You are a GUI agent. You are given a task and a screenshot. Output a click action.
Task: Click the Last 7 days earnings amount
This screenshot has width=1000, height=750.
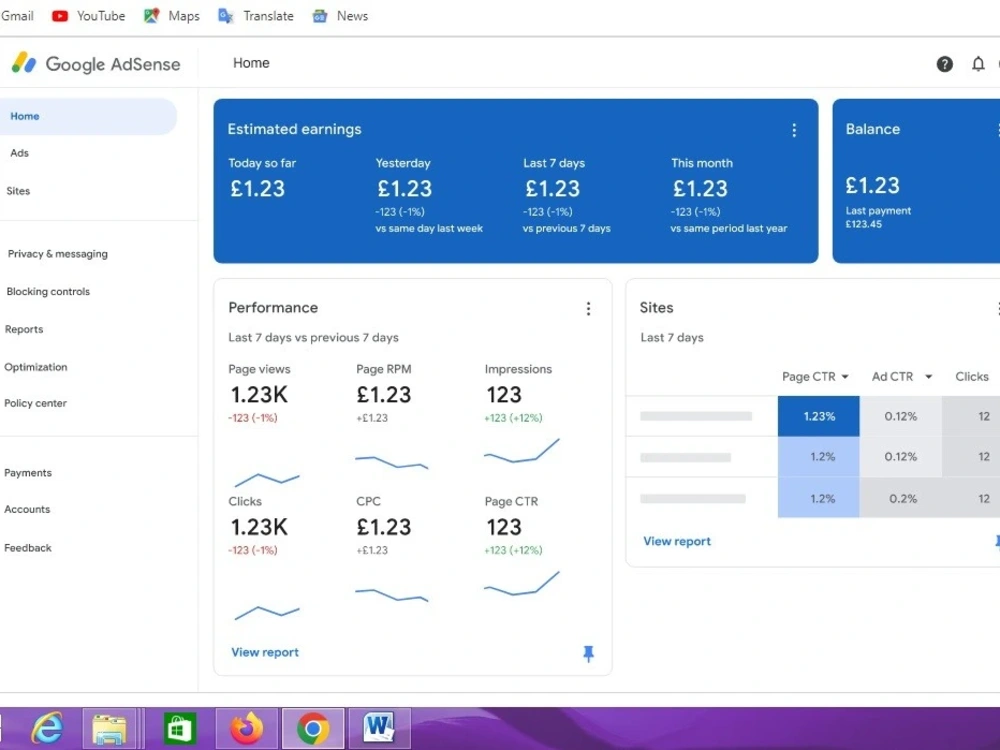pyautogui.click(x=552, y=189)
